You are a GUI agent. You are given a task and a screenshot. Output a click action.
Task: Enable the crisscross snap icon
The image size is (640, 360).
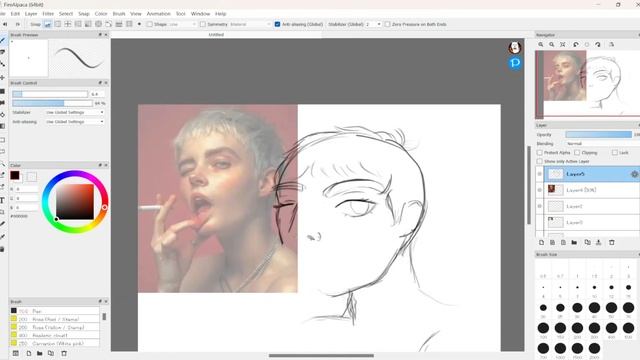click(x=68, y=24)
